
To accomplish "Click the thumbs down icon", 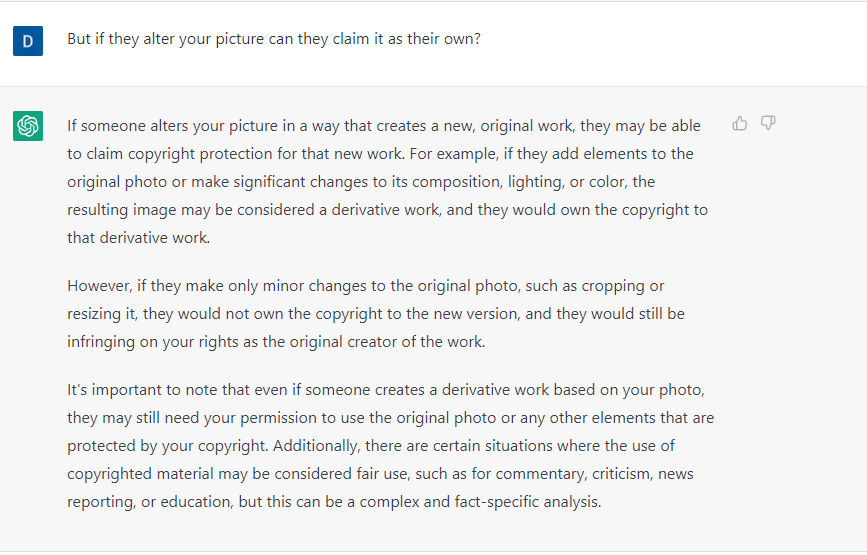I will point(768,123).
